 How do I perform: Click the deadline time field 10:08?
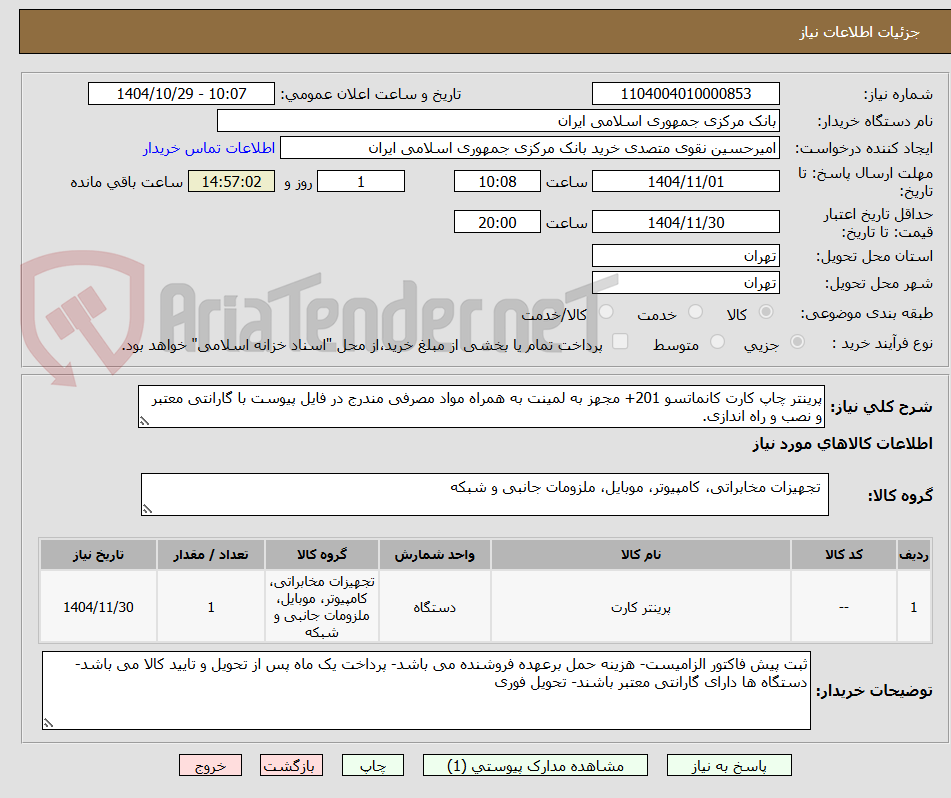[x=497, y=181]
